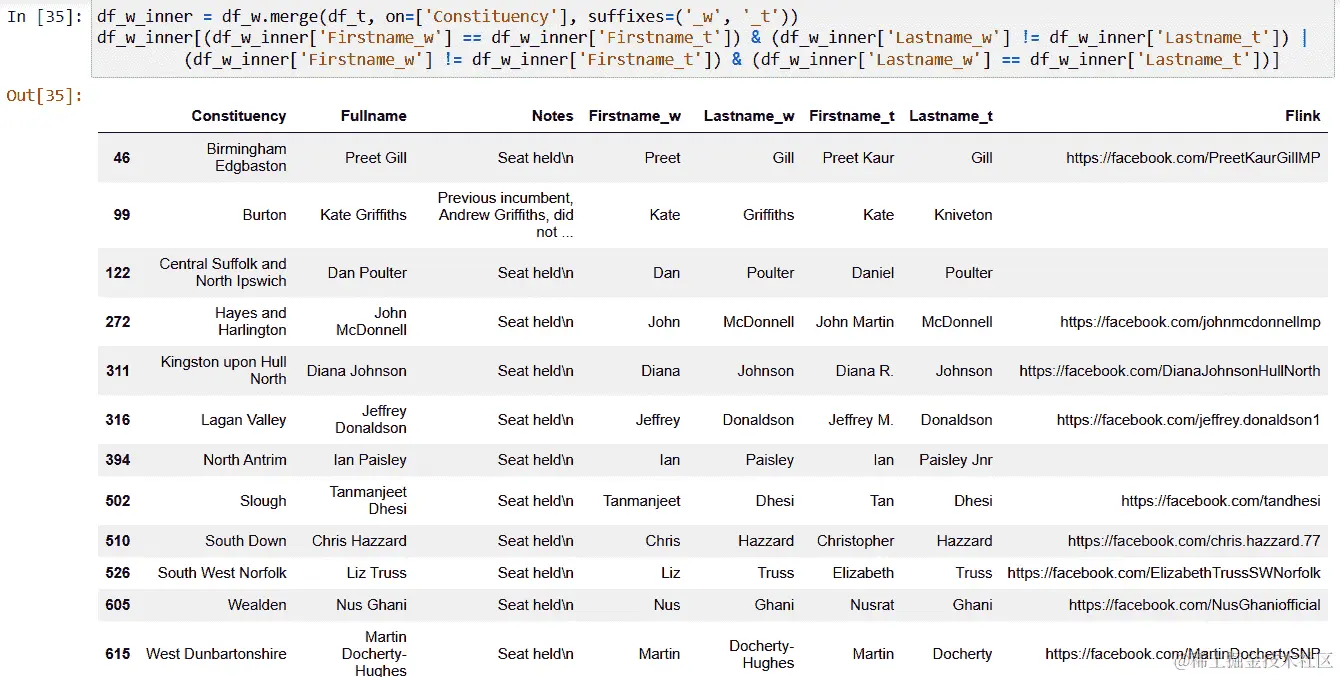Click the North Antrim cell
The image size is (1340, 677).
245,460
